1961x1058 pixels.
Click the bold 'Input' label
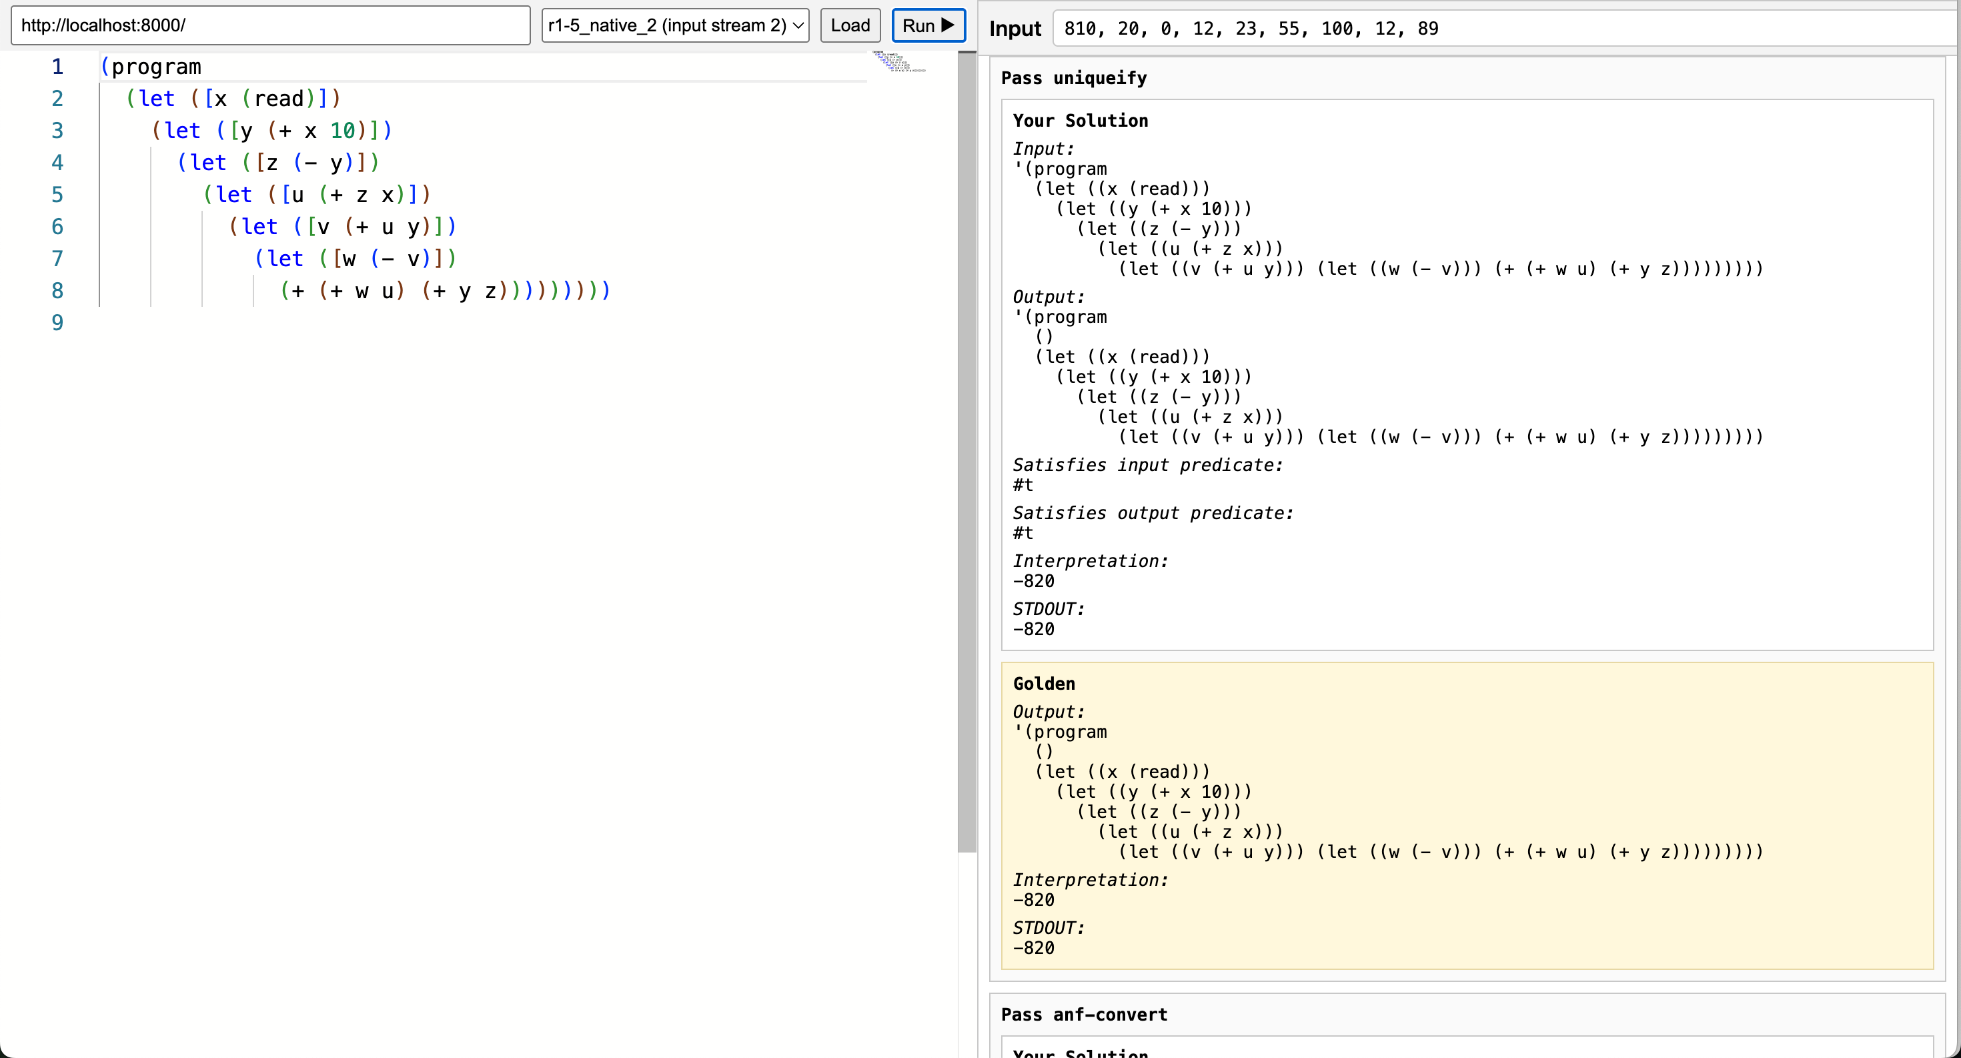pyautogui.click(x=1015, y=29)
